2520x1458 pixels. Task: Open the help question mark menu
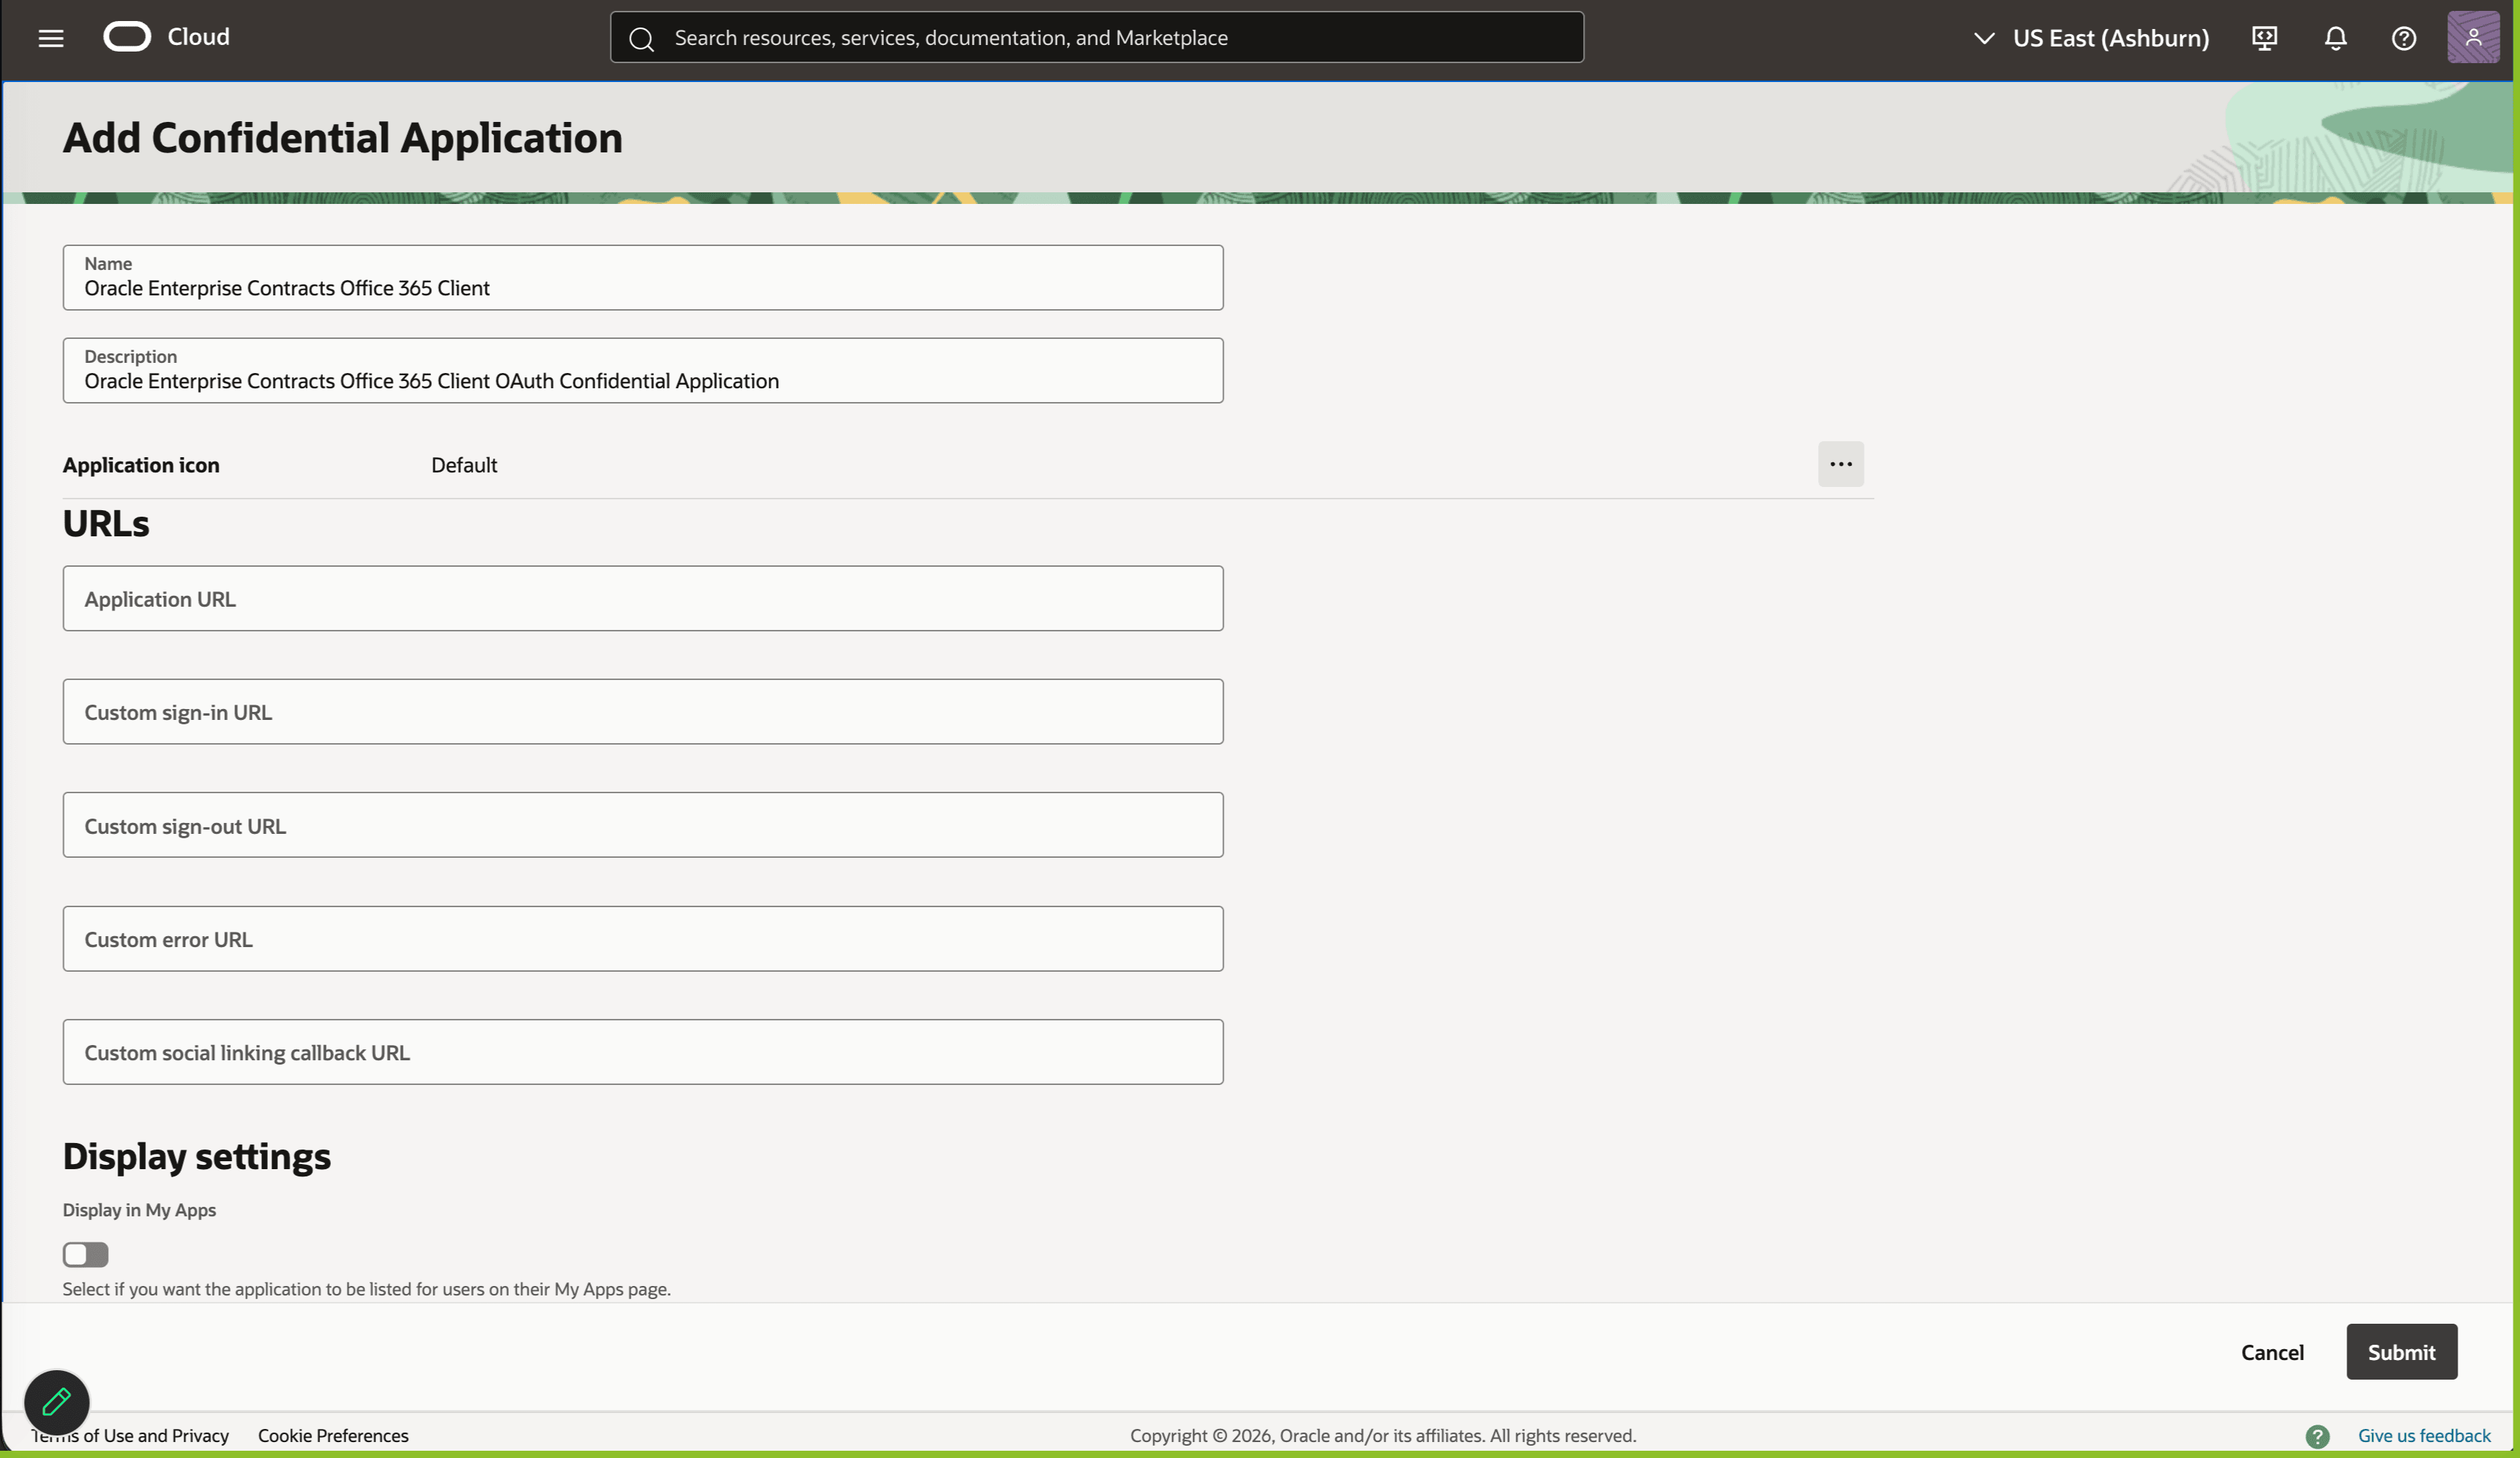[x=2404, y=38]
